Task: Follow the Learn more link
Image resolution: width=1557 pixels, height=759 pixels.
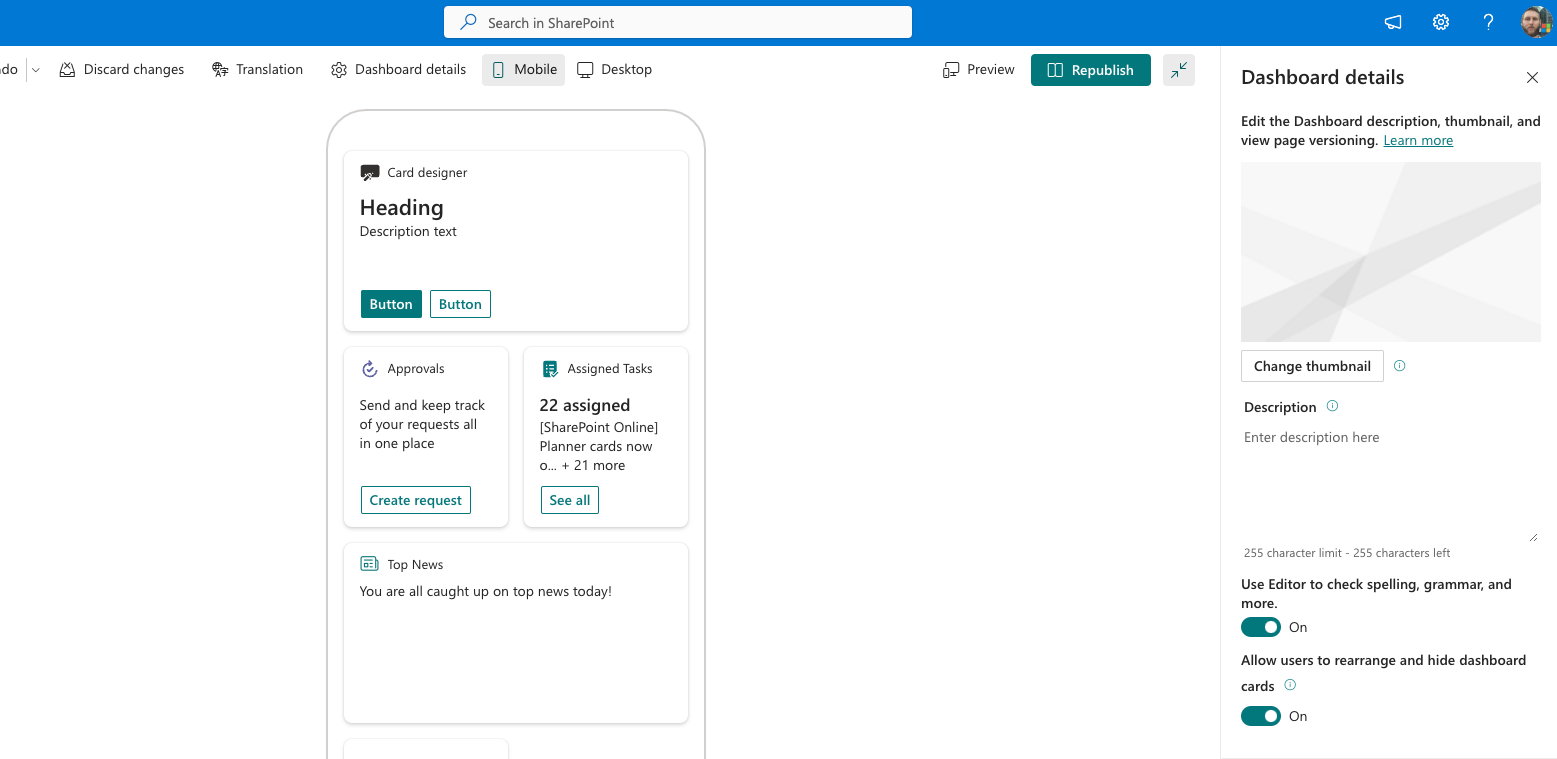Action: coord(1418,141)
